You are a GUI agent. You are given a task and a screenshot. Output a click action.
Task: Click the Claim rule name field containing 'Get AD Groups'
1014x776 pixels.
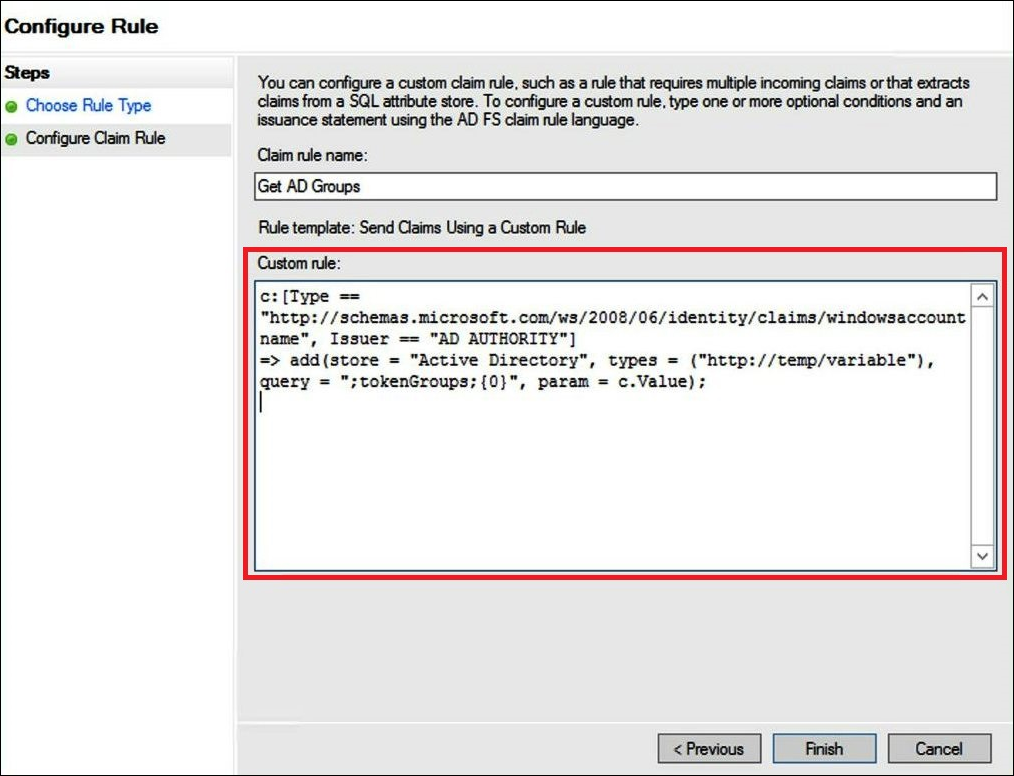click(625, 187)
